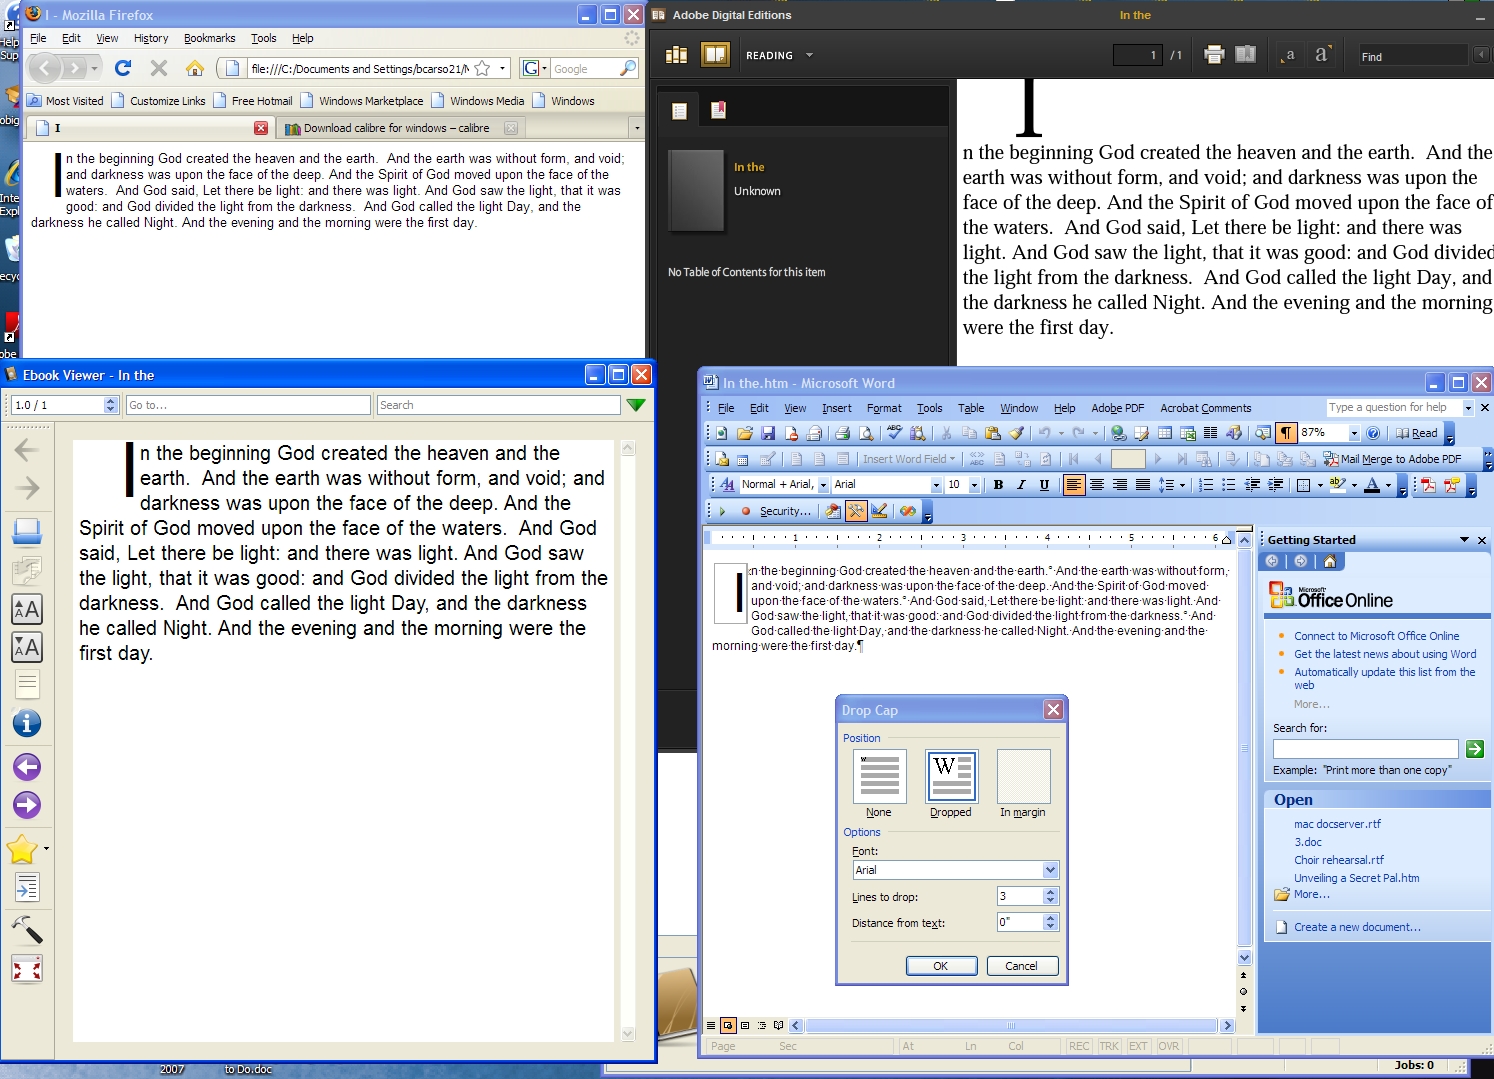Open Ebook Viewer preferences hammer icon
Screen dimensions: 1494x1079
(x=27, y=930)
